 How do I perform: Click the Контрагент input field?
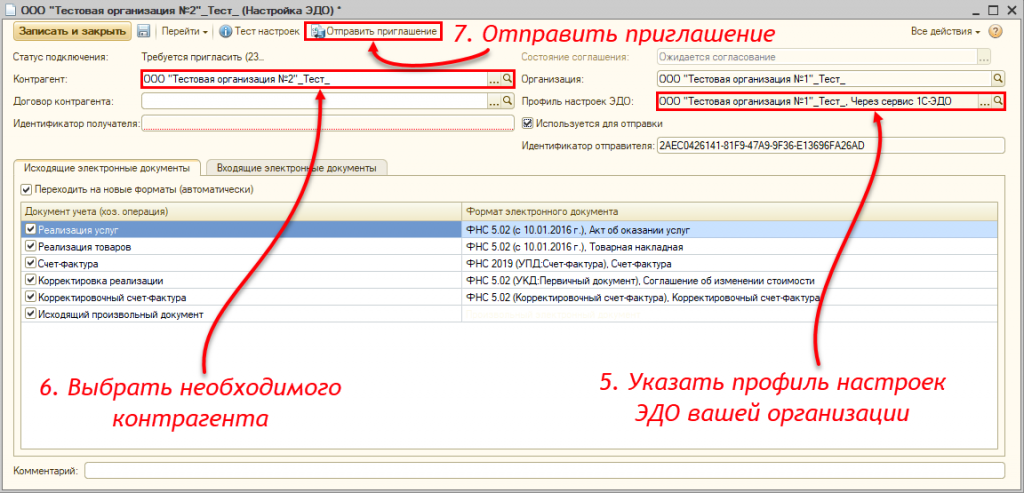314,79
